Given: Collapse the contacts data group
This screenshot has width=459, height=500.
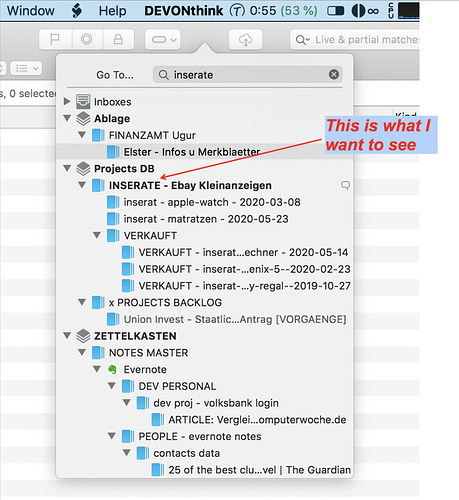Looking at the screenshot, I should click(127, 452).
